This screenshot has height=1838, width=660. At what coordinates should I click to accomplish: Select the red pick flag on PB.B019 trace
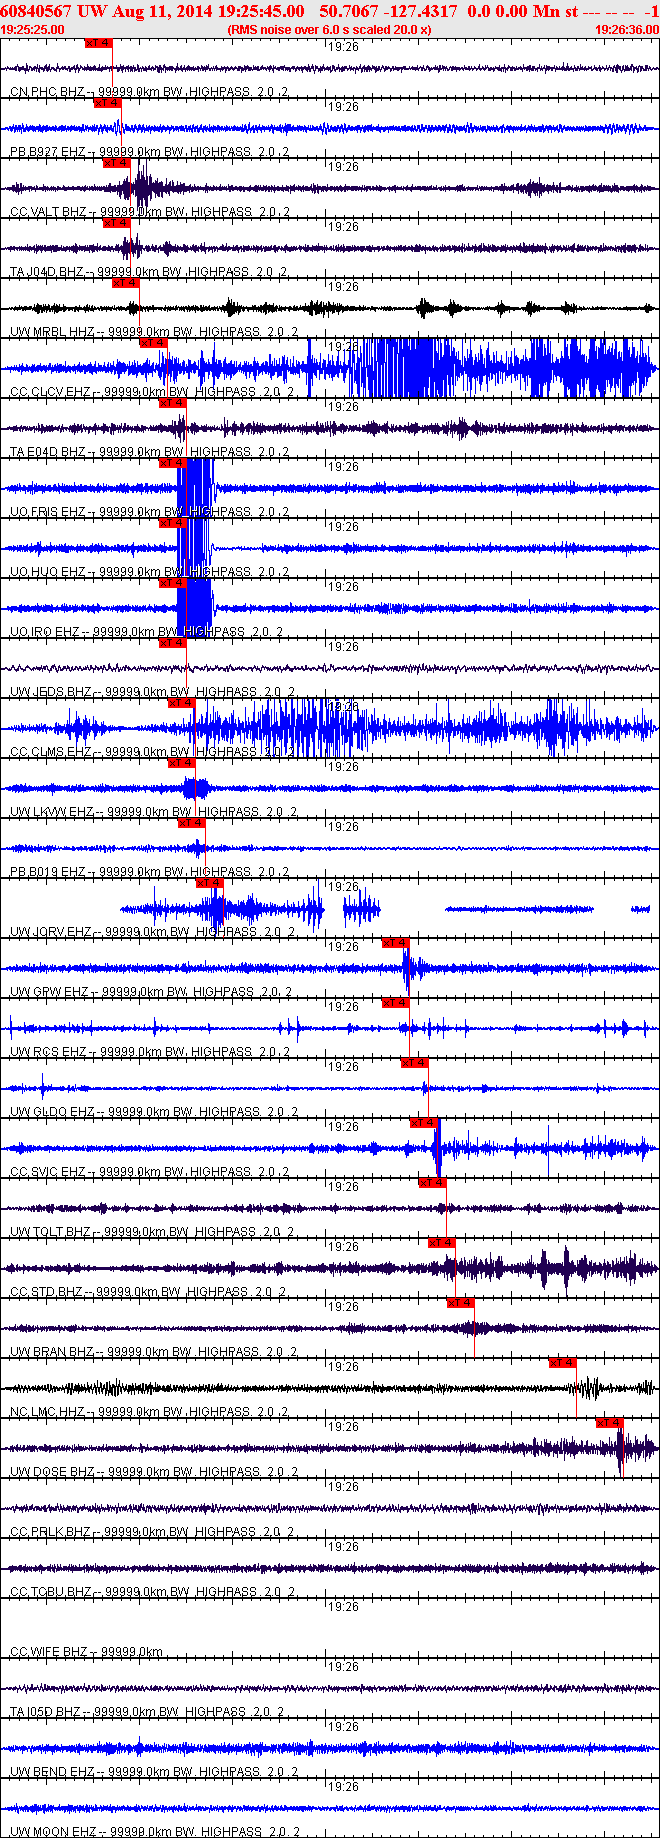[x=191, y=823]
